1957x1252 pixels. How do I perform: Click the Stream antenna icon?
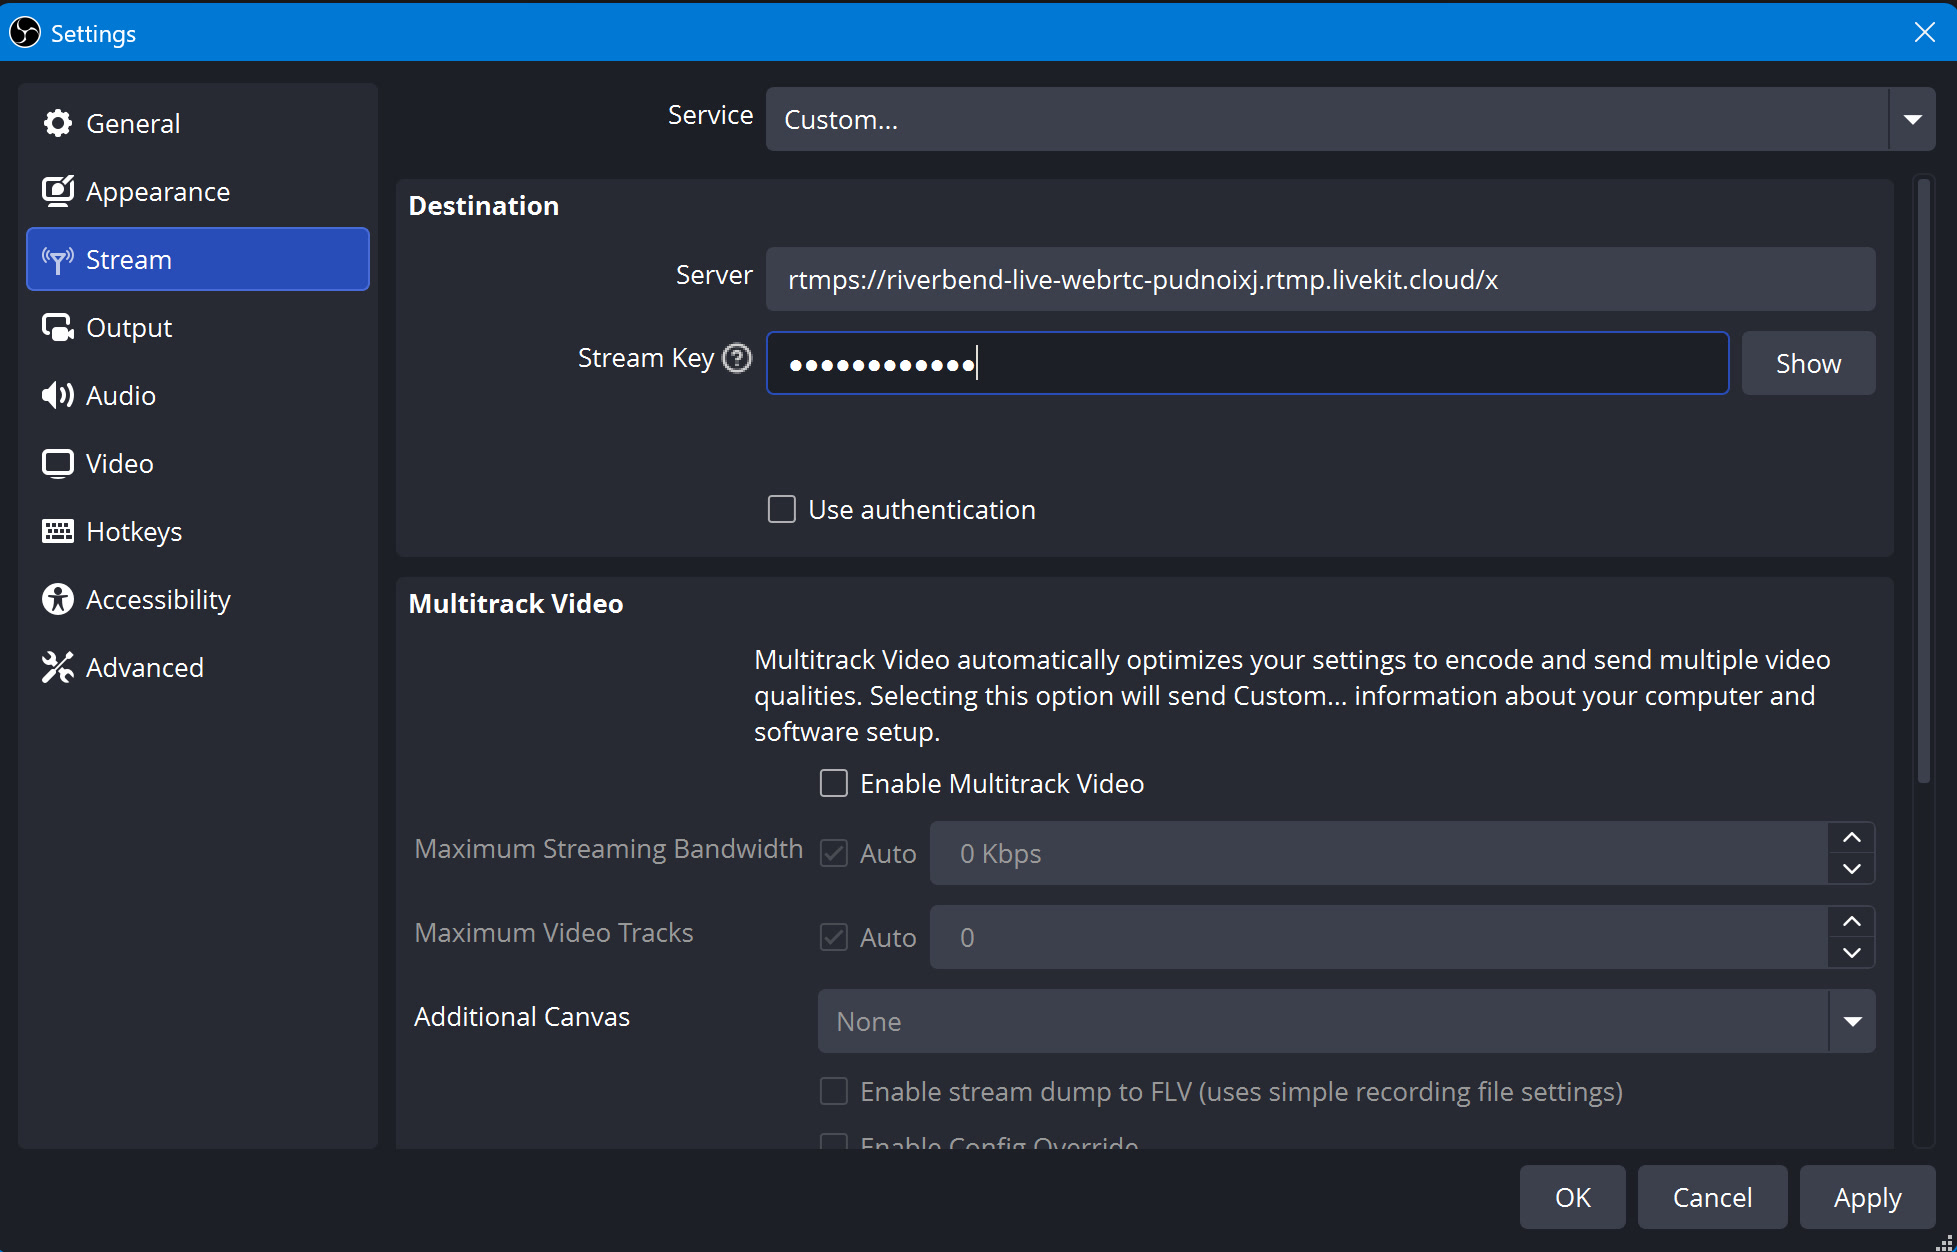click(x=58, y=260)
